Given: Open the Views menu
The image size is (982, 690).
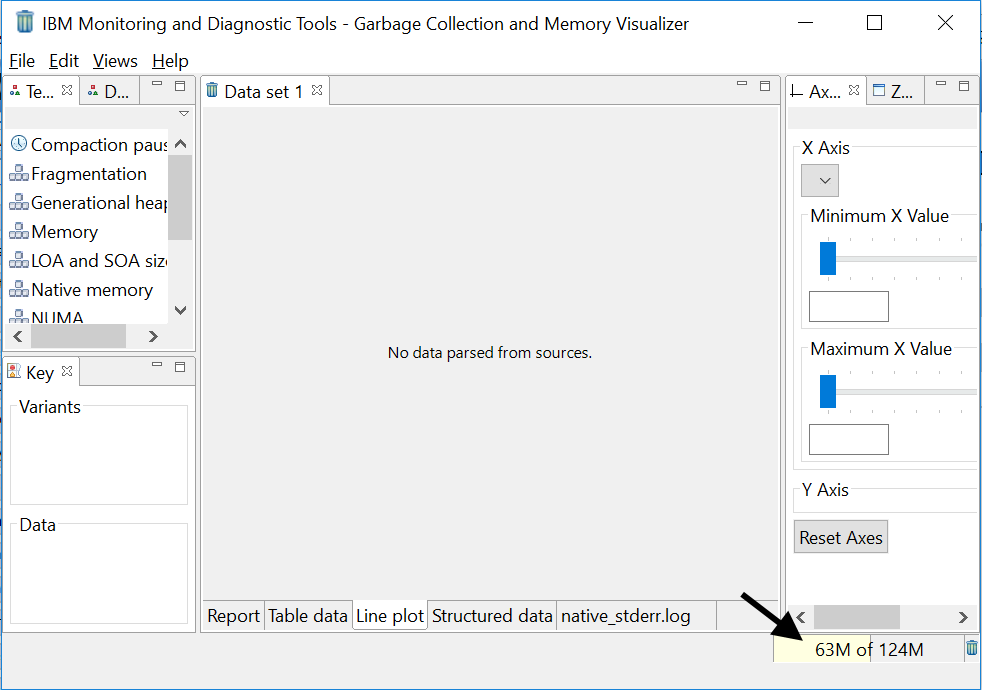Looking at the screenshot, I should point(115,61).
